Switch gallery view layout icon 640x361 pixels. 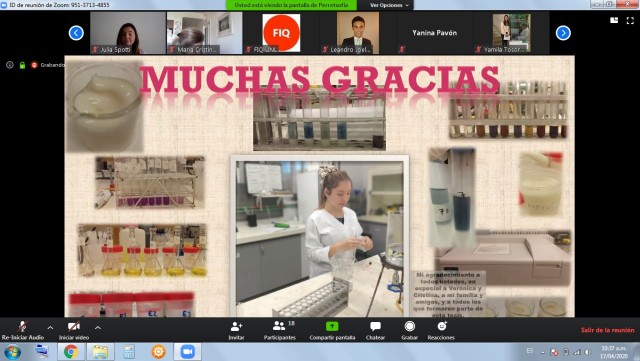click(614, 20)
